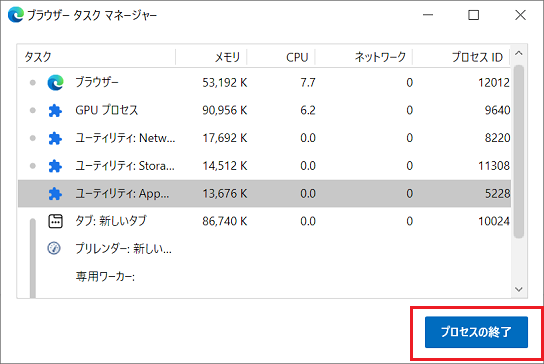Screen dimensions: 544x364
Task: Click CPU value 6.2
Action: pyautogui.click(x=308, y=111)
